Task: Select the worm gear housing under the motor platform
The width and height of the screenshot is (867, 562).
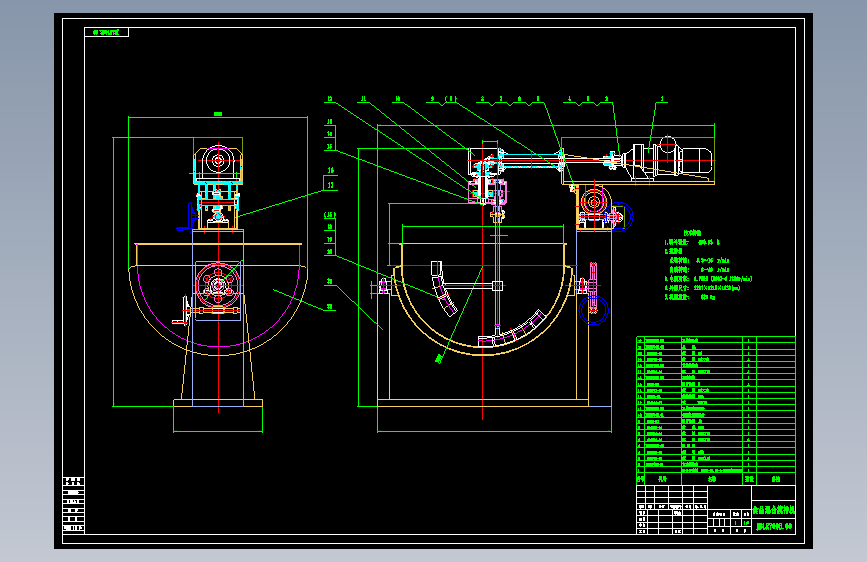Action: [594, 205]
